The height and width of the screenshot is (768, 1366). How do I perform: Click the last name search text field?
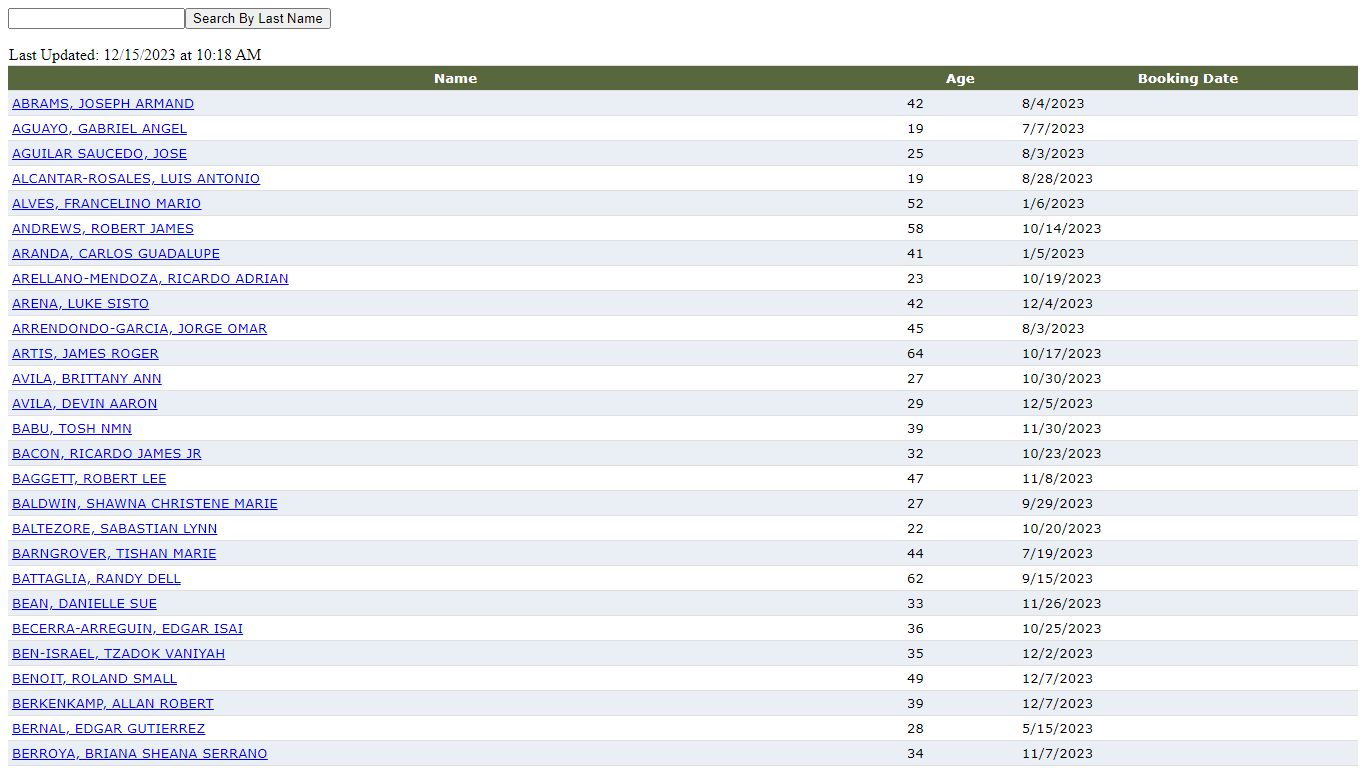96,19
